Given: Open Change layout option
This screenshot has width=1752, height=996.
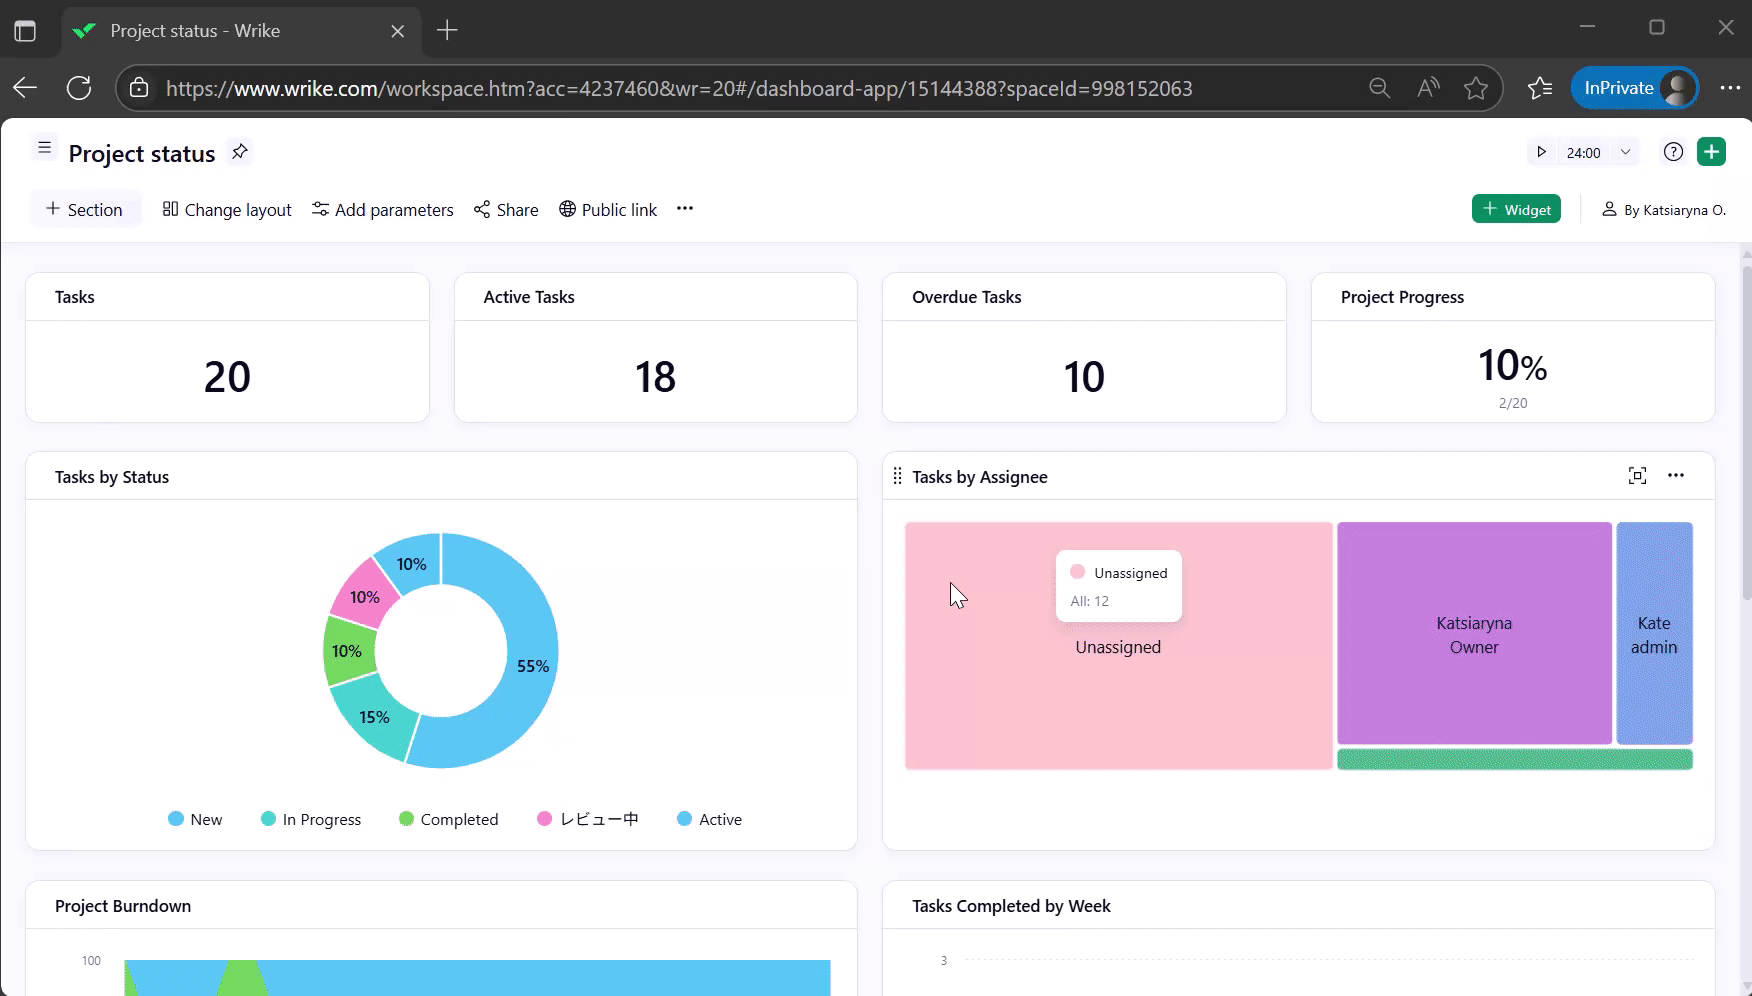Looking at the screenshot, I should pyautogui.click(x=227, y=209).
